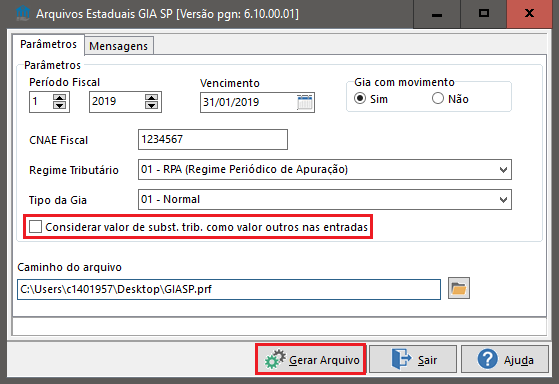Click the Vencimento date text 31/01/2019
Screen dimensions: 559x384
tap(231, 102)
